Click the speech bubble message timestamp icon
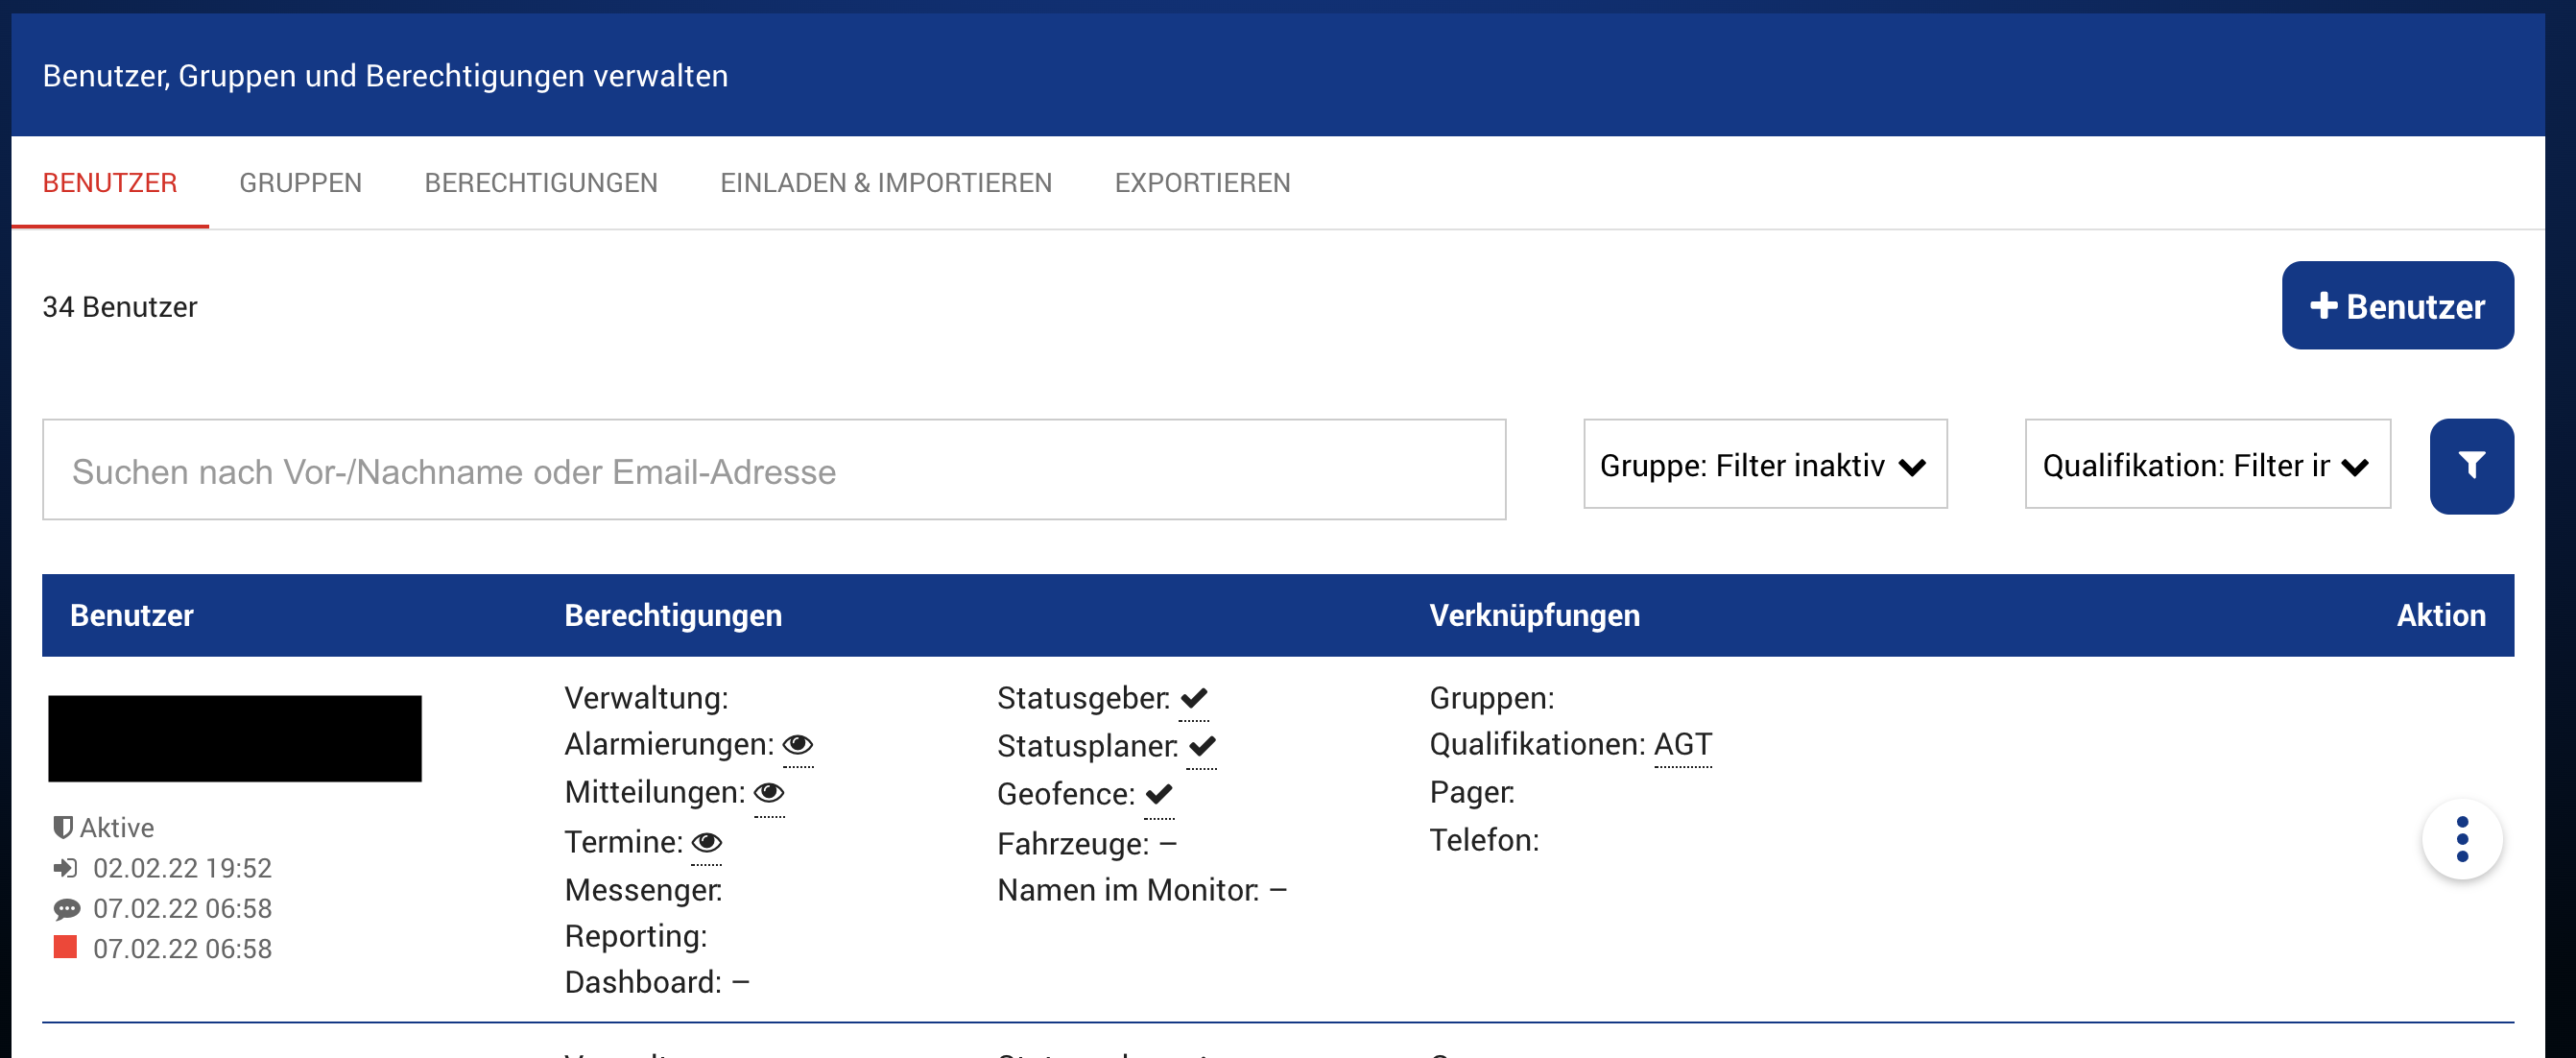 [x=66, y=908]
